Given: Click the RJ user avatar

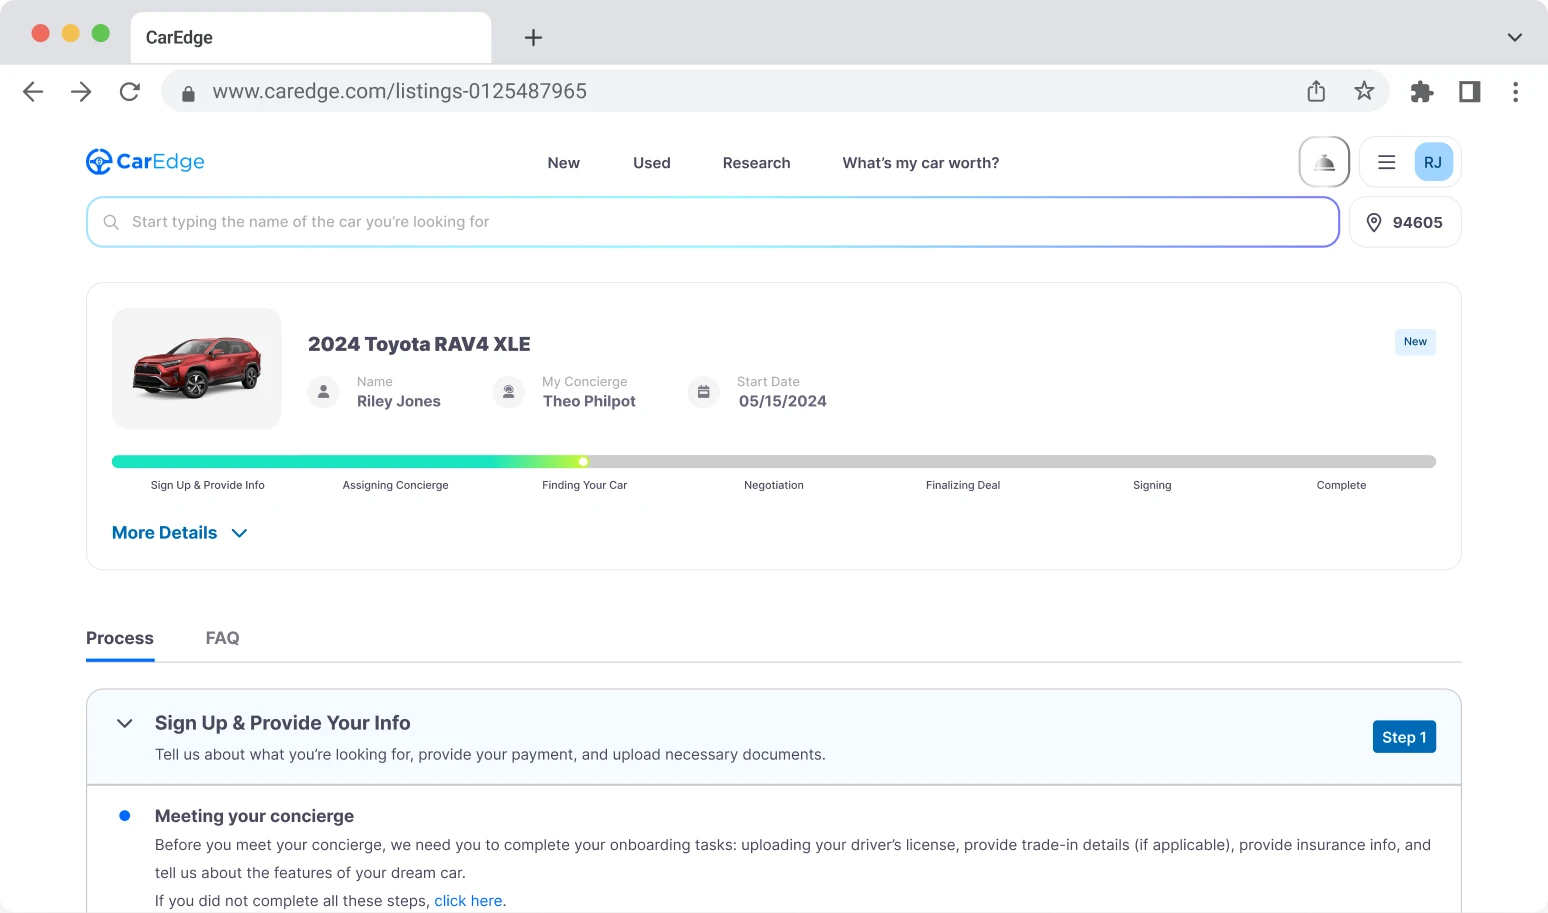Looking at the screenshot, I should tap(1433, 162).
